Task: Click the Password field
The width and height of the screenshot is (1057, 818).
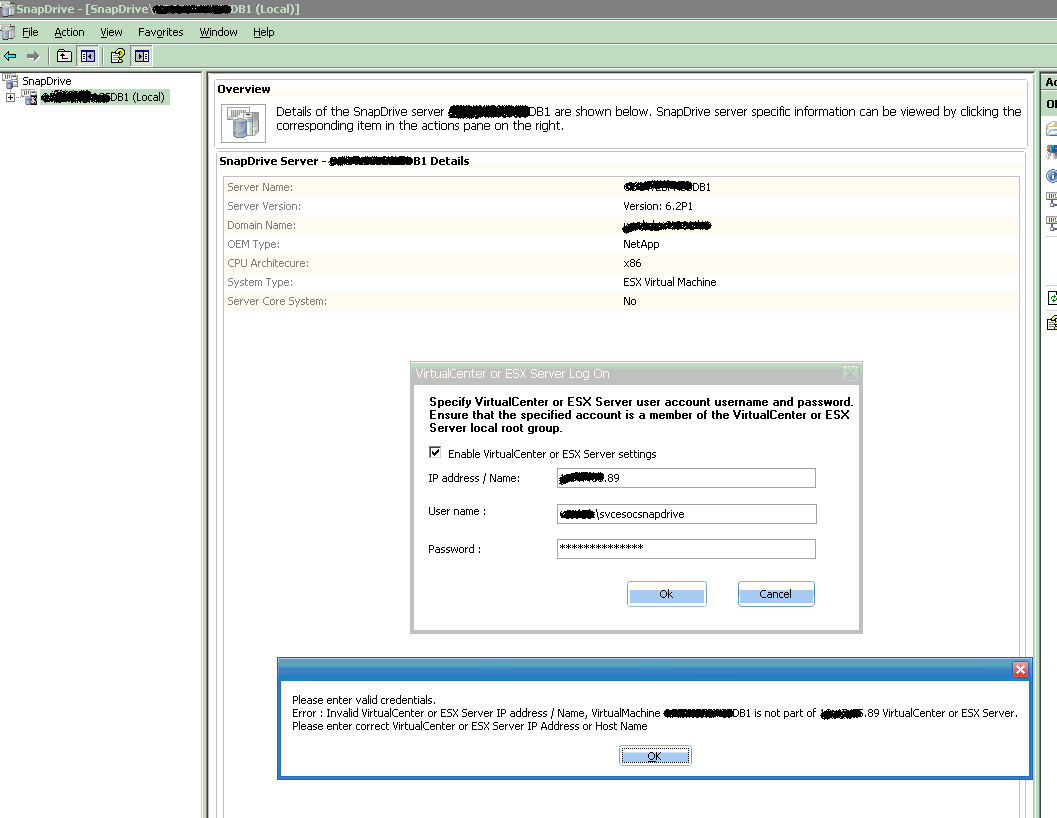Action: [x=686, y=549]
